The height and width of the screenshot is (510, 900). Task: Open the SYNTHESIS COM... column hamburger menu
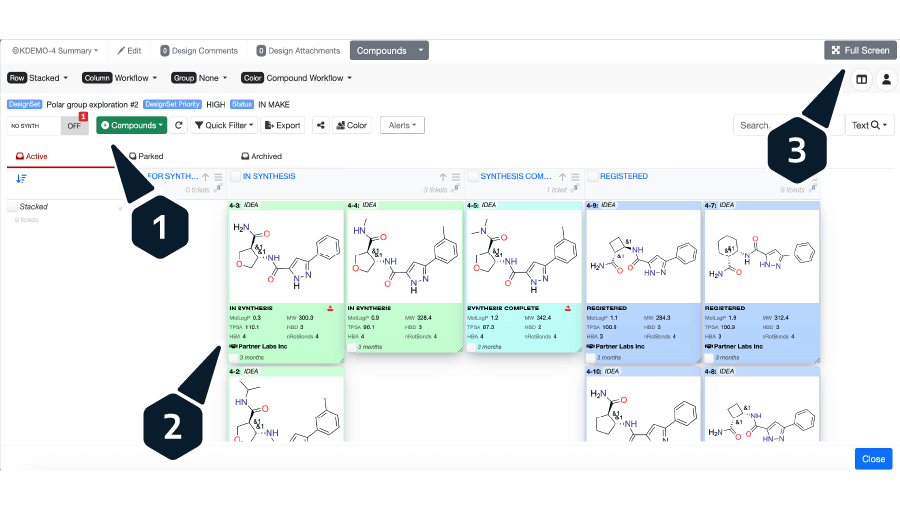[575, 177]
